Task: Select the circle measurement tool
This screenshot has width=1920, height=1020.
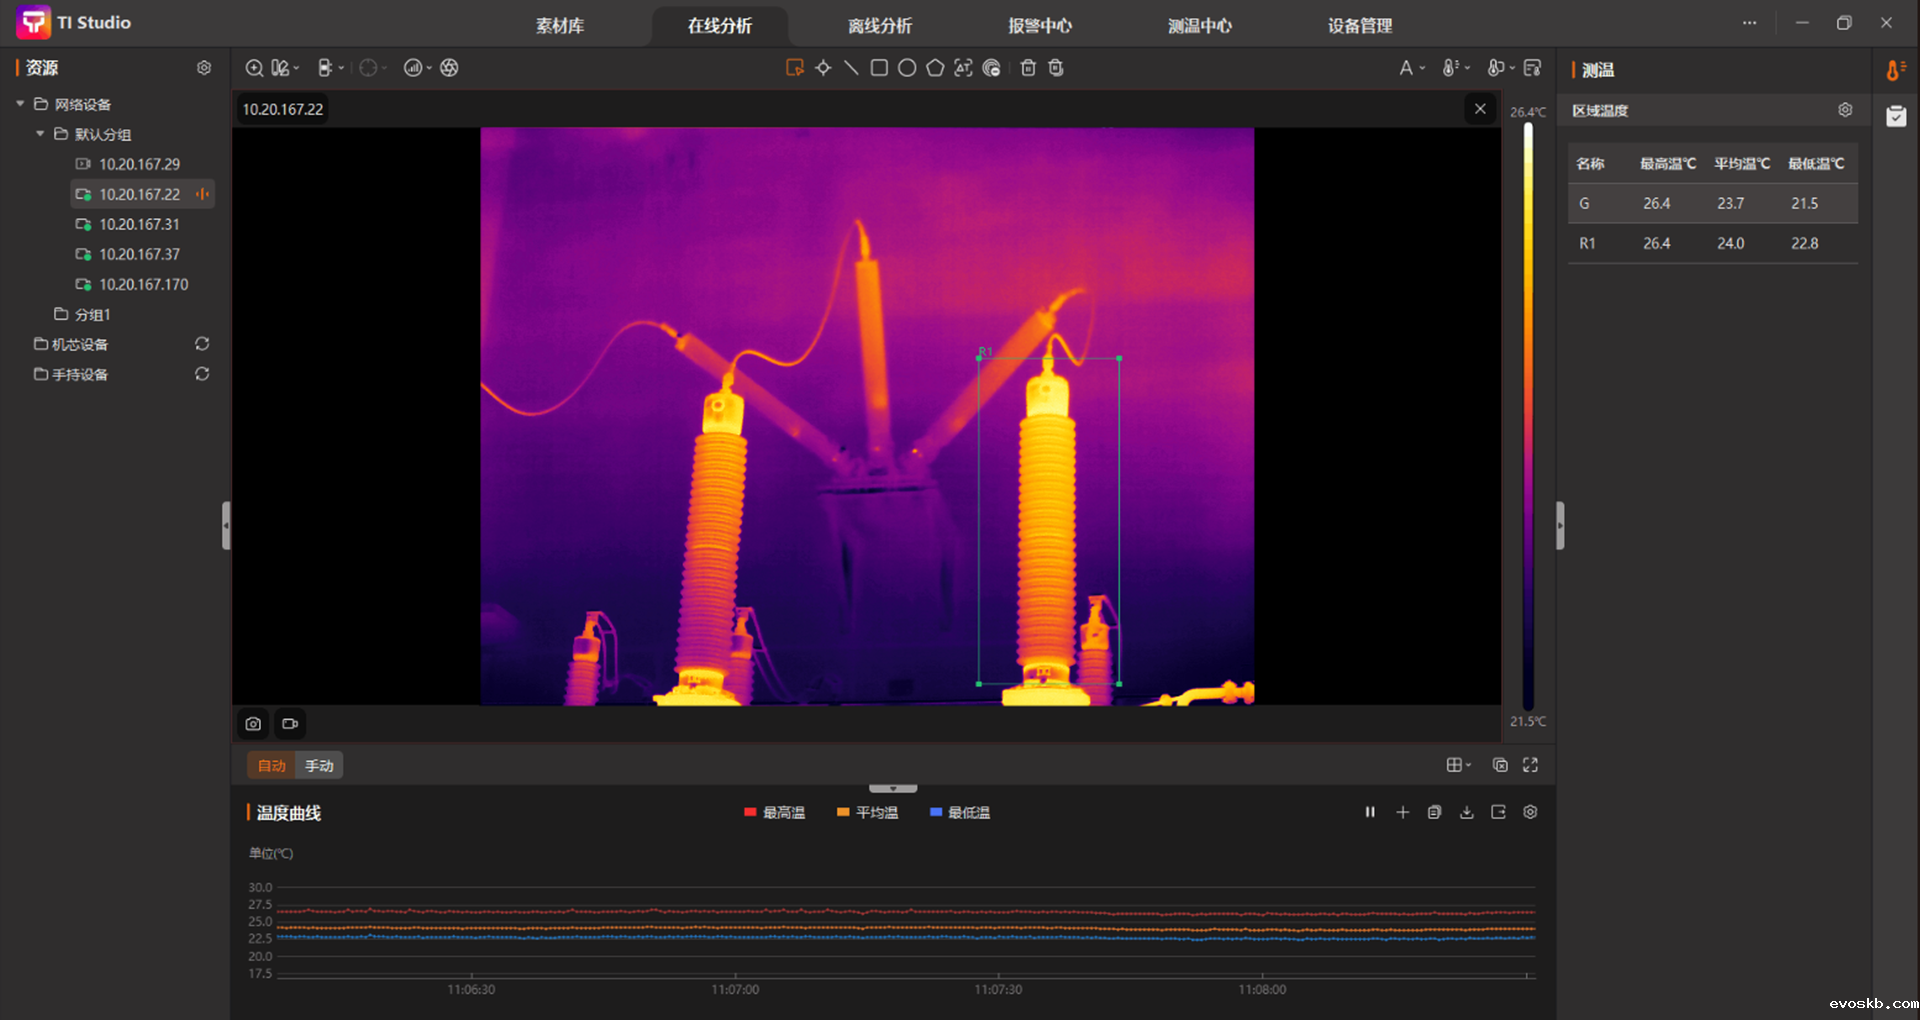Action: (907, 68)
